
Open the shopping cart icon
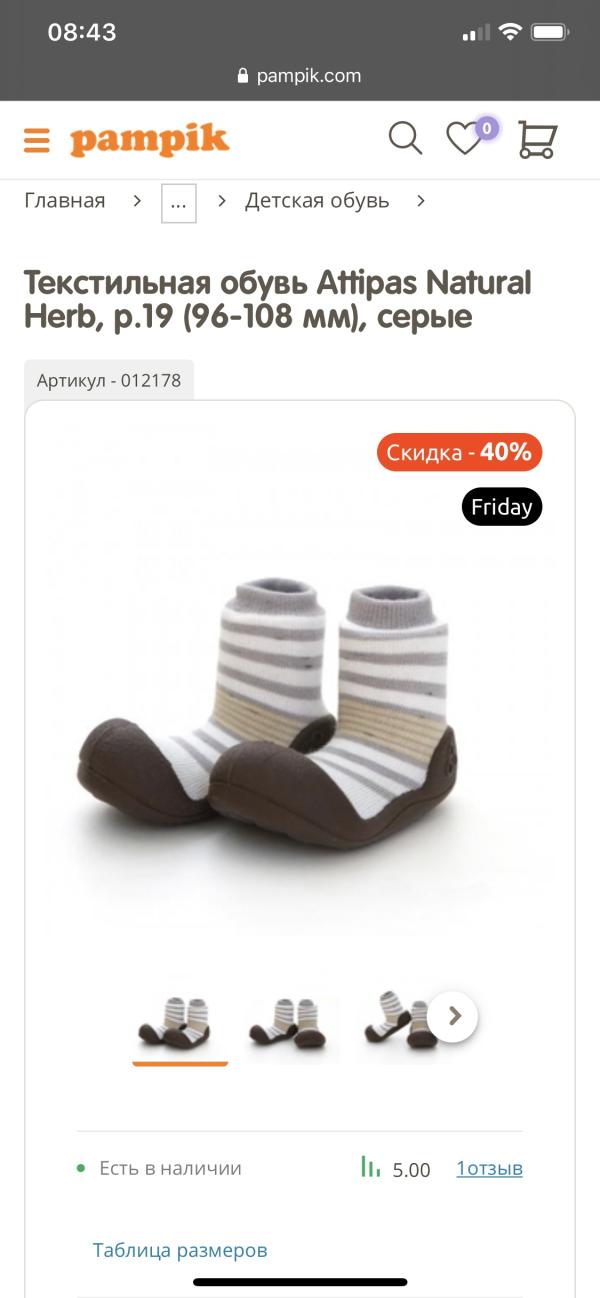(x=537, y=139)
